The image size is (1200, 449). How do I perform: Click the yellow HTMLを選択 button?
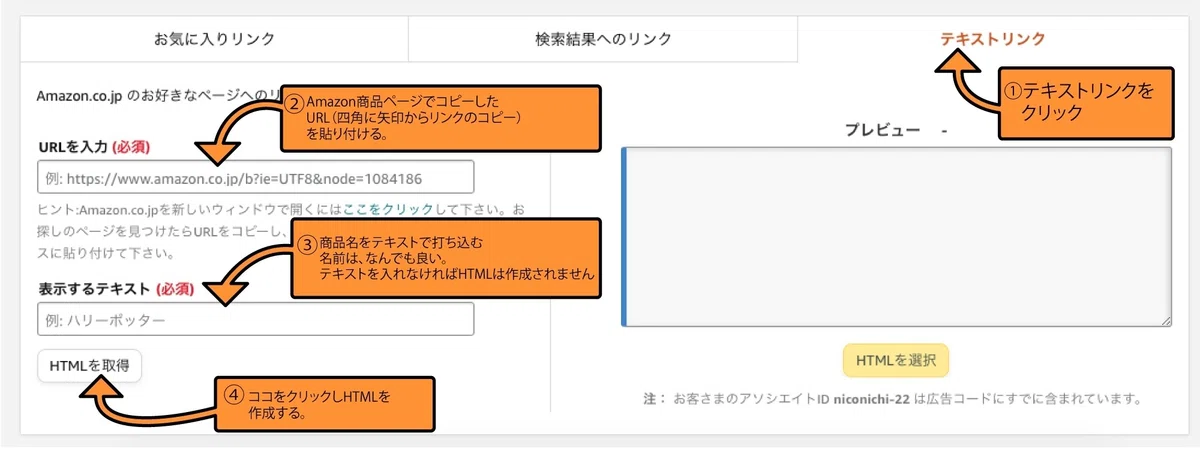click(896, 360)
